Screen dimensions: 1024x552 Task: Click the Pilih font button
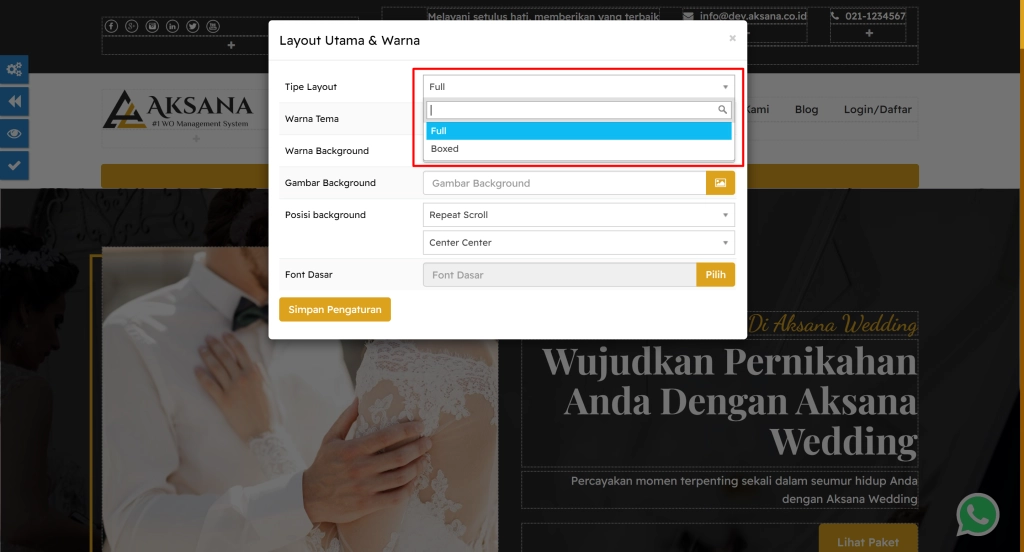pos(716,275)
